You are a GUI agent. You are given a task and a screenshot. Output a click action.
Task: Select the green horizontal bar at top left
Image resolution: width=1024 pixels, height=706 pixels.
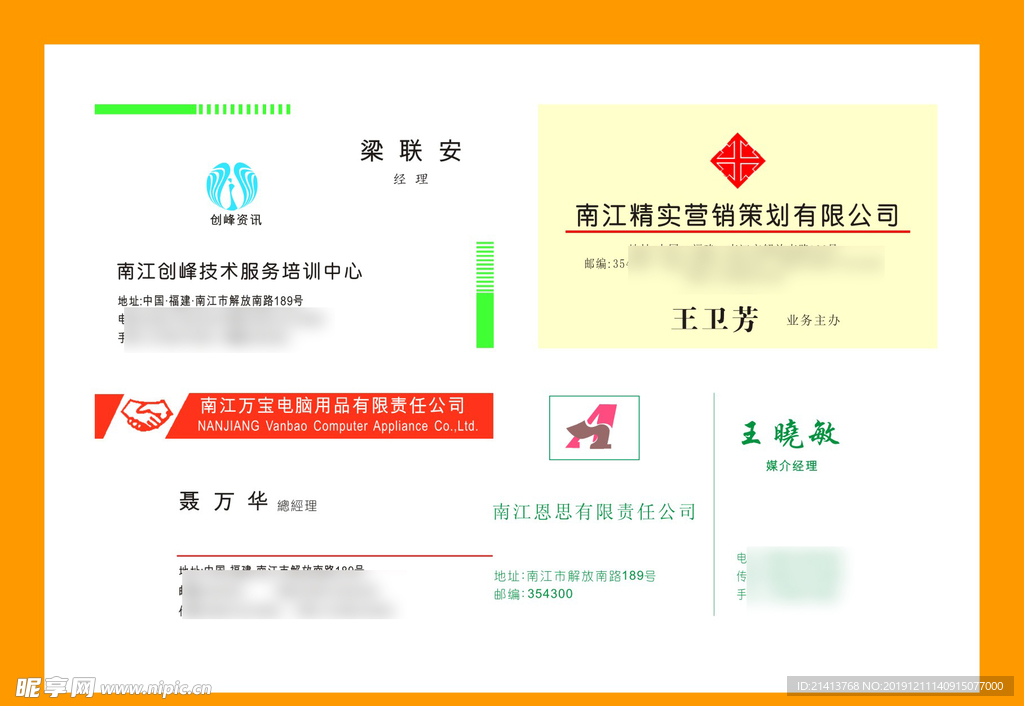(192, 109)
